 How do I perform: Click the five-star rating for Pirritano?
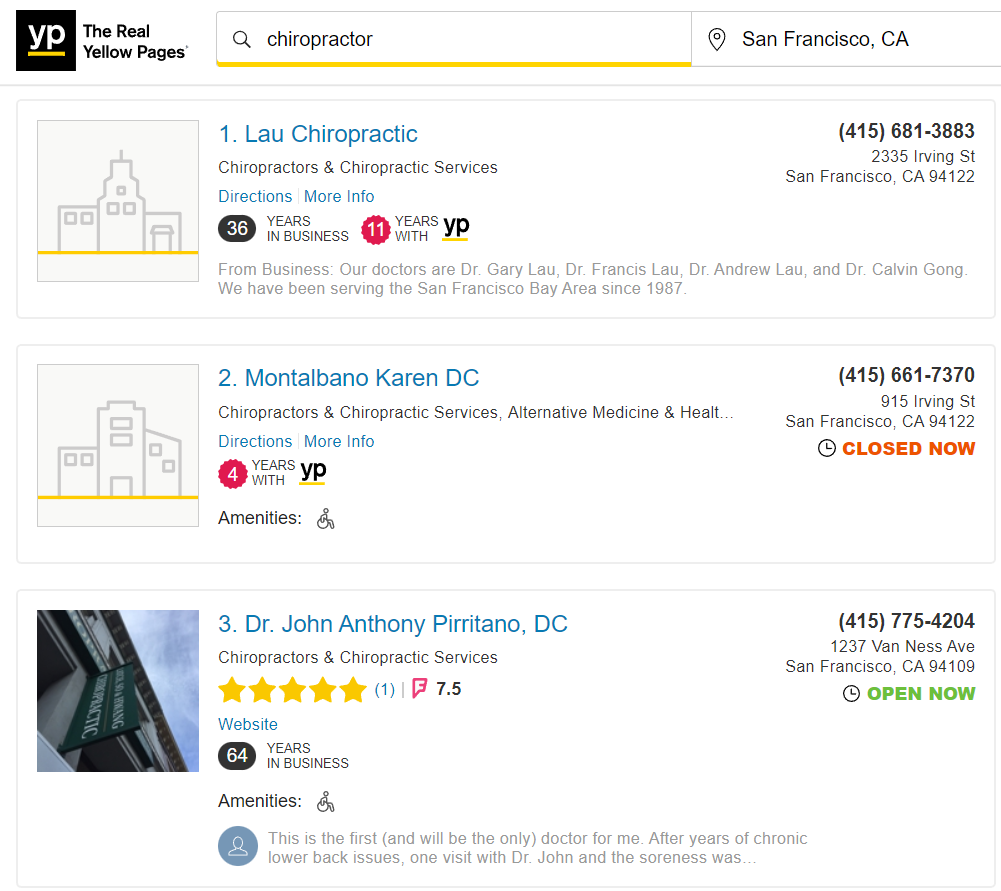pyautogui.click(x=293, y=690)
